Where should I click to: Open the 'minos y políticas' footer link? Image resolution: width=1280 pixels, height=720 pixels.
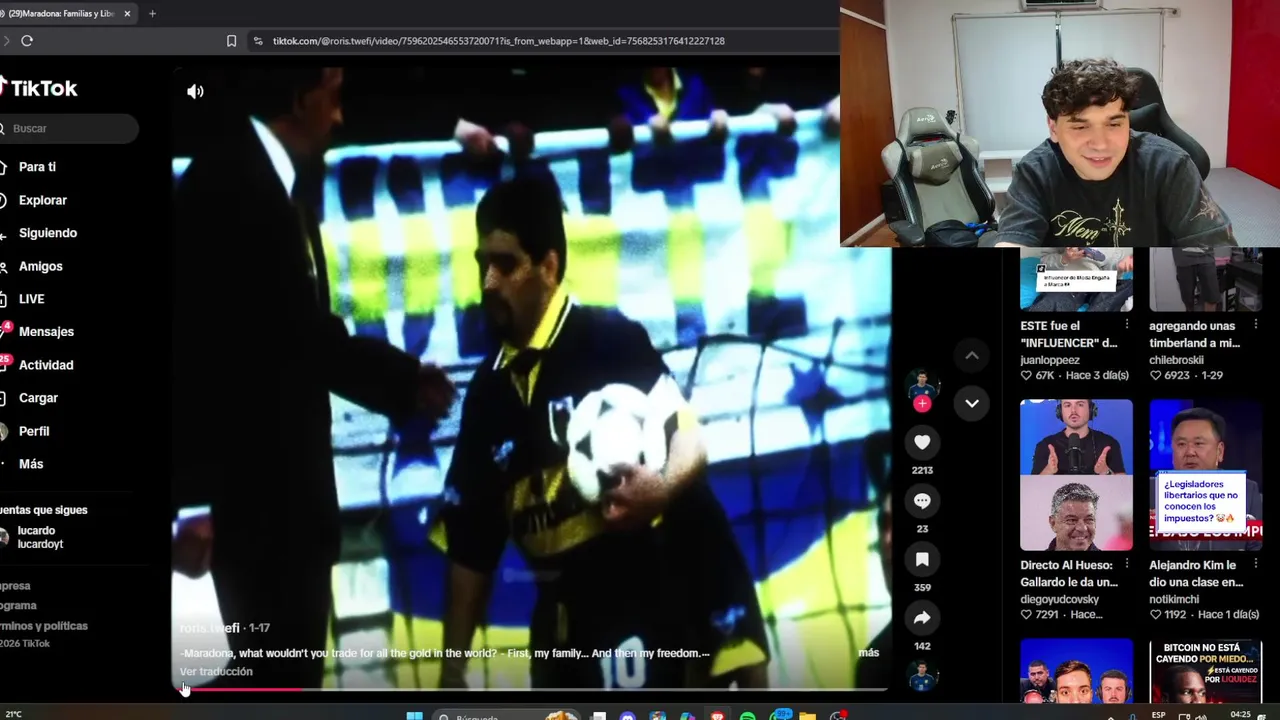point(44,626)
